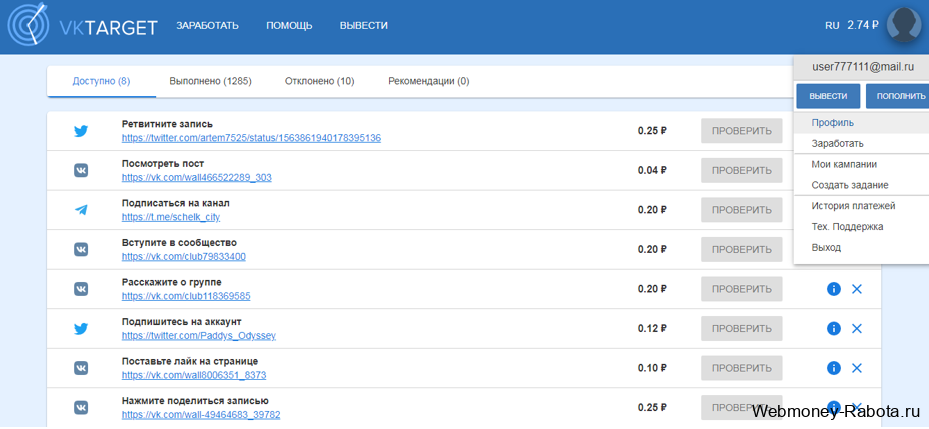Click the 0.10 ₽ reward of Поставьте лайк

tap(652, 368)
